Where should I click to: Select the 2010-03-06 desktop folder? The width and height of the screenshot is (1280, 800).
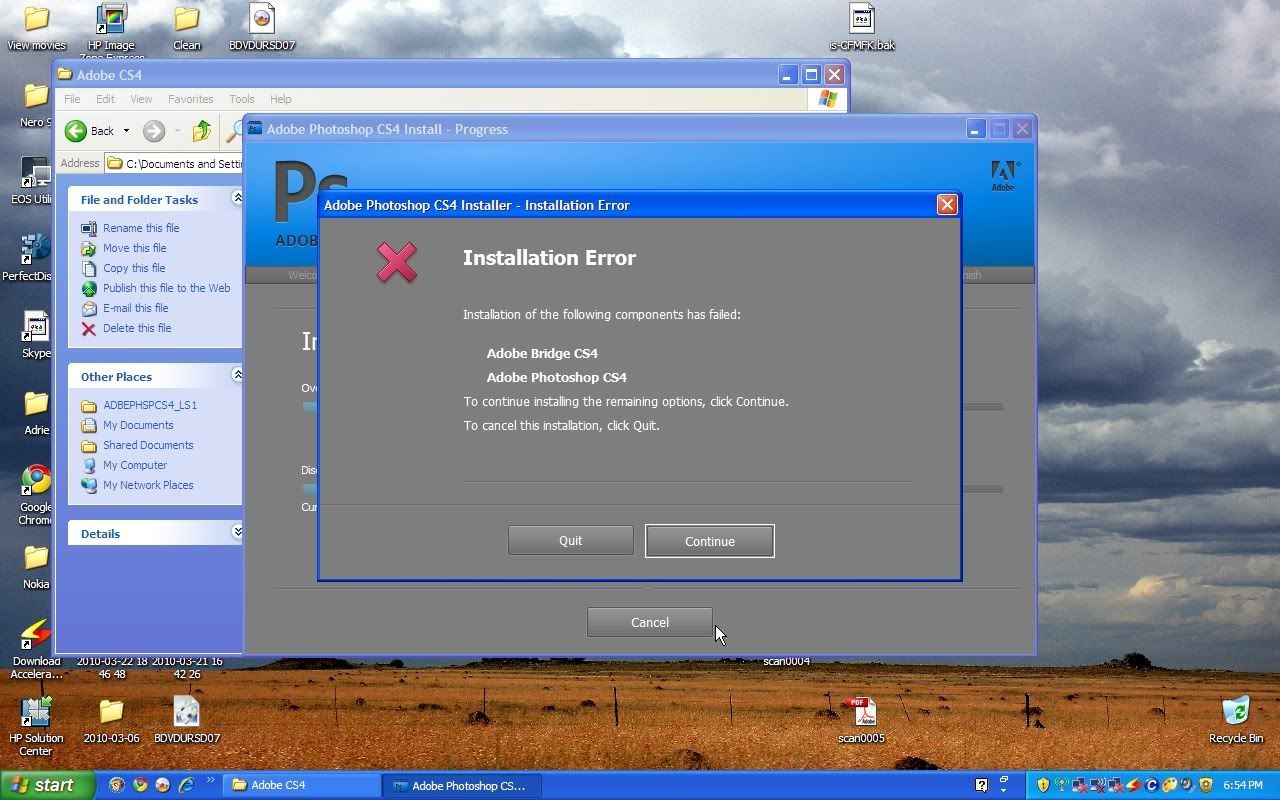(111, 720)
